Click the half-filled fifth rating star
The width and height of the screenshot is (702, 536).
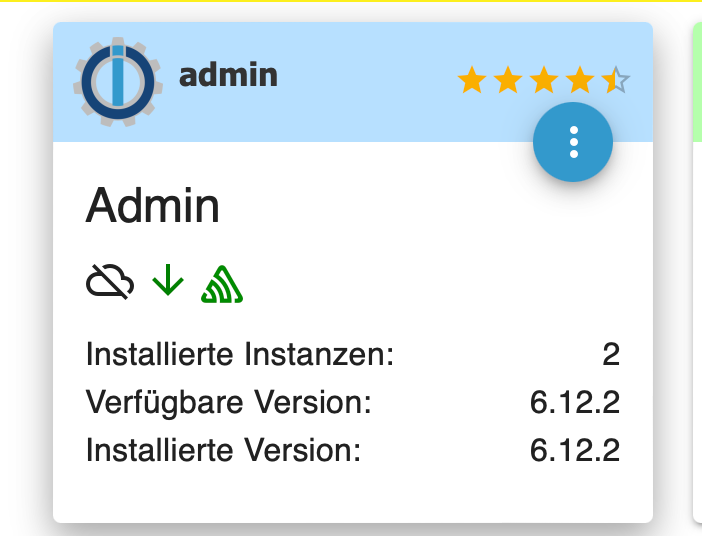click(615, 80)
